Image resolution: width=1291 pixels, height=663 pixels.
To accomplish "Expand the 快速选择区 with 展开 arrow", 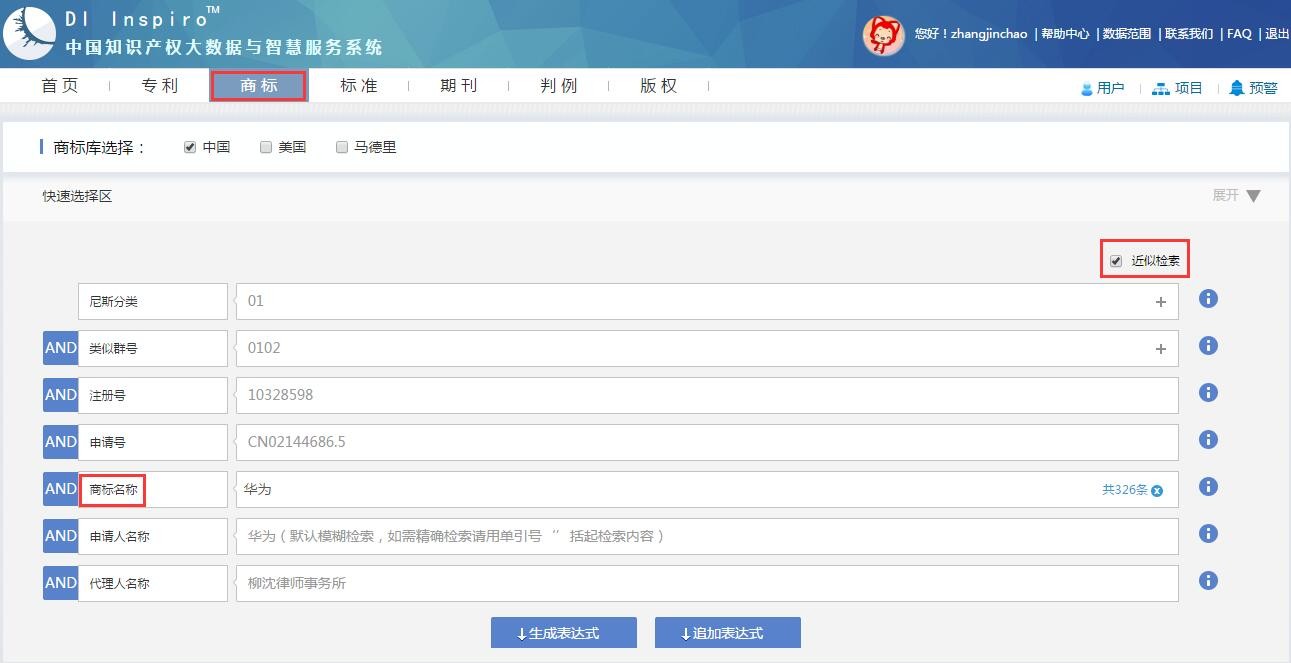I will point(1253,196).
